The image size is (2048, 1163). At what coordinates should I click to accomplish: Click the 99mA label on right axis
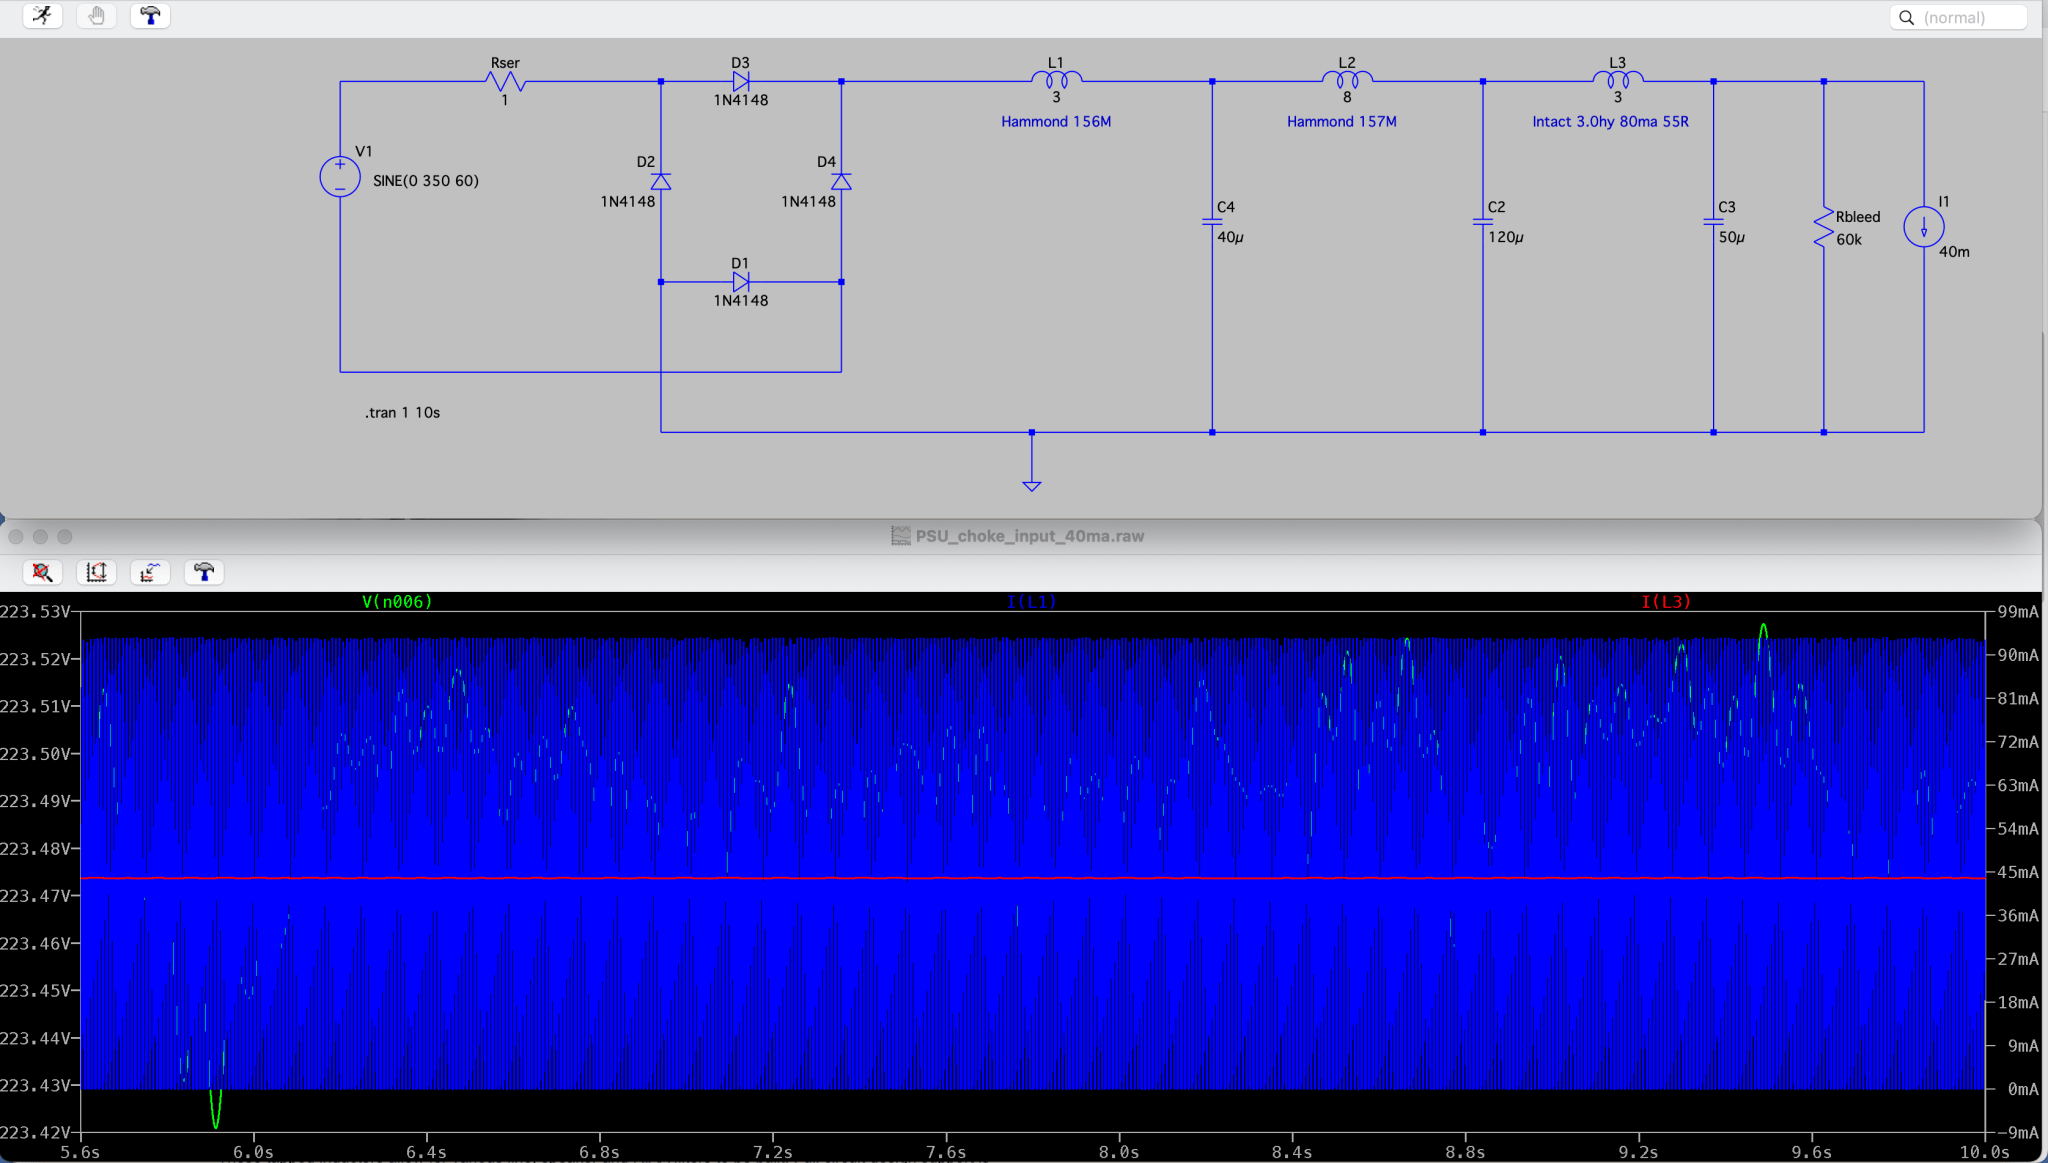[2017, 611]
